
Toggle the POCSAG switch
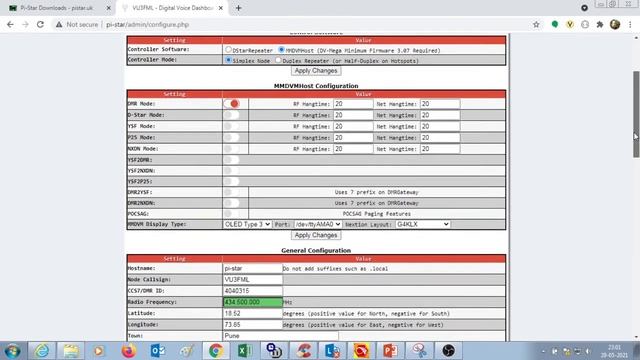click(x=231, y=213)
